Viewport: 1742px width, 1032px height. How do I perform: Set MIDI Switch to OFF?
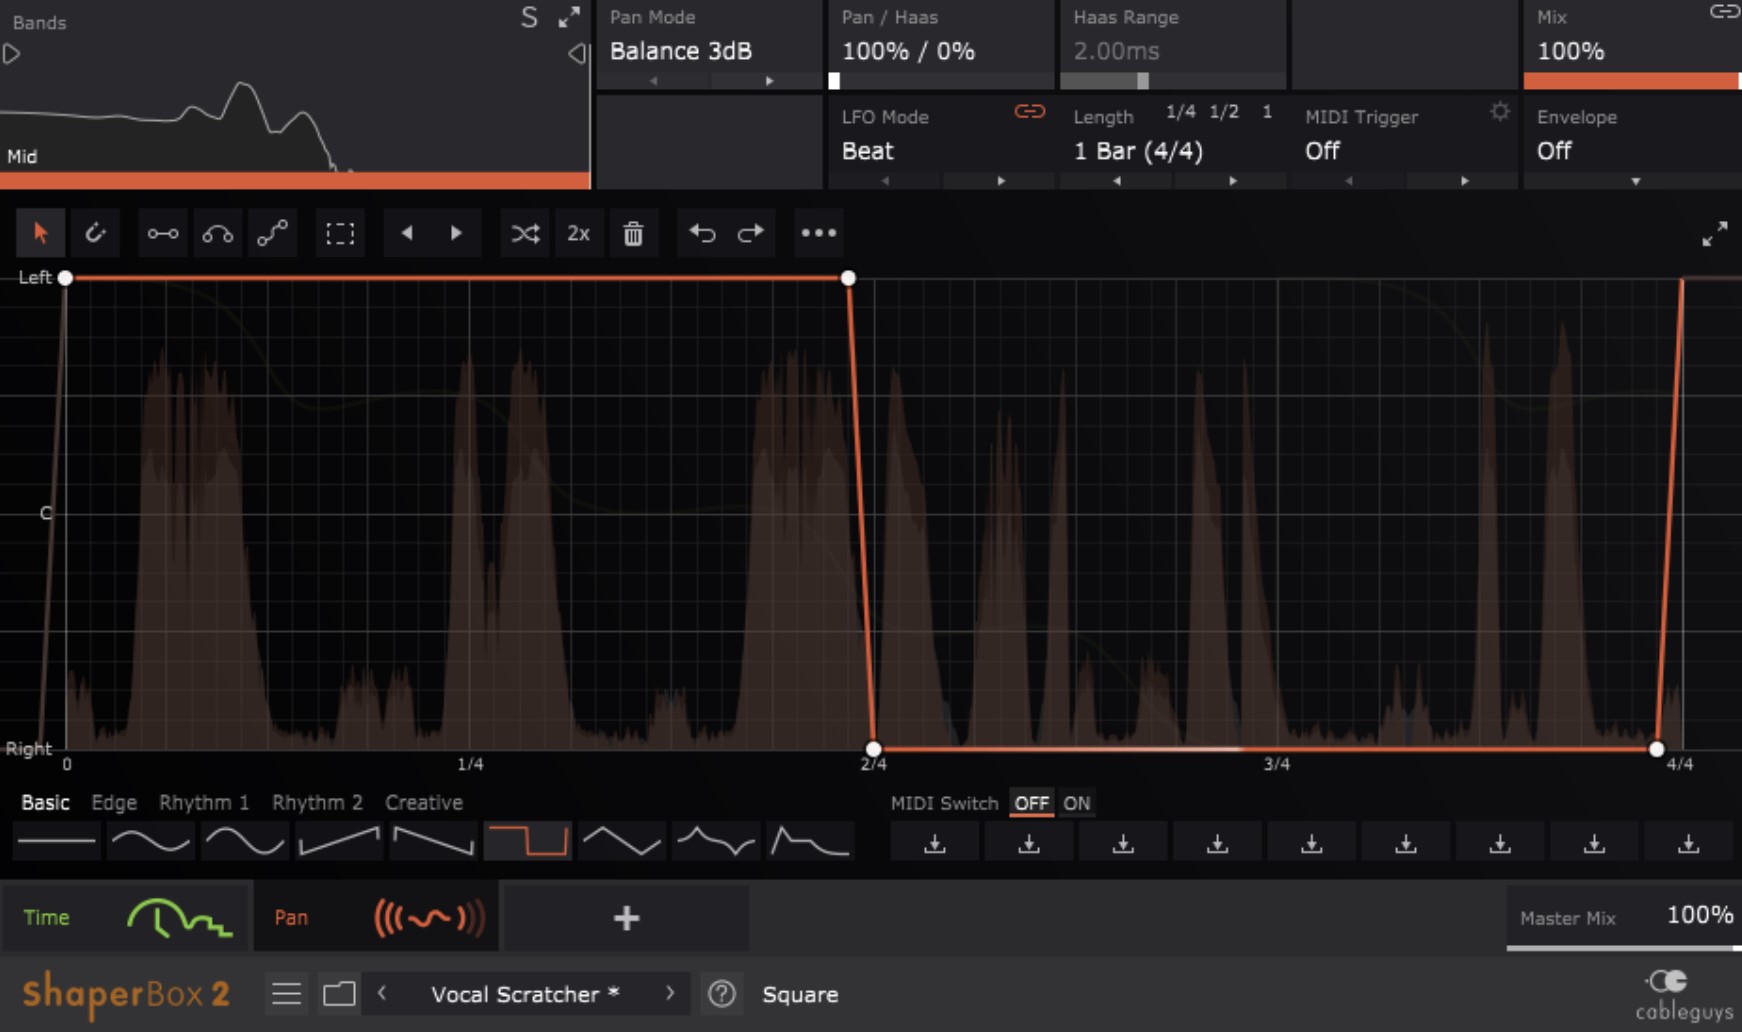click(x=1031, y=803)
